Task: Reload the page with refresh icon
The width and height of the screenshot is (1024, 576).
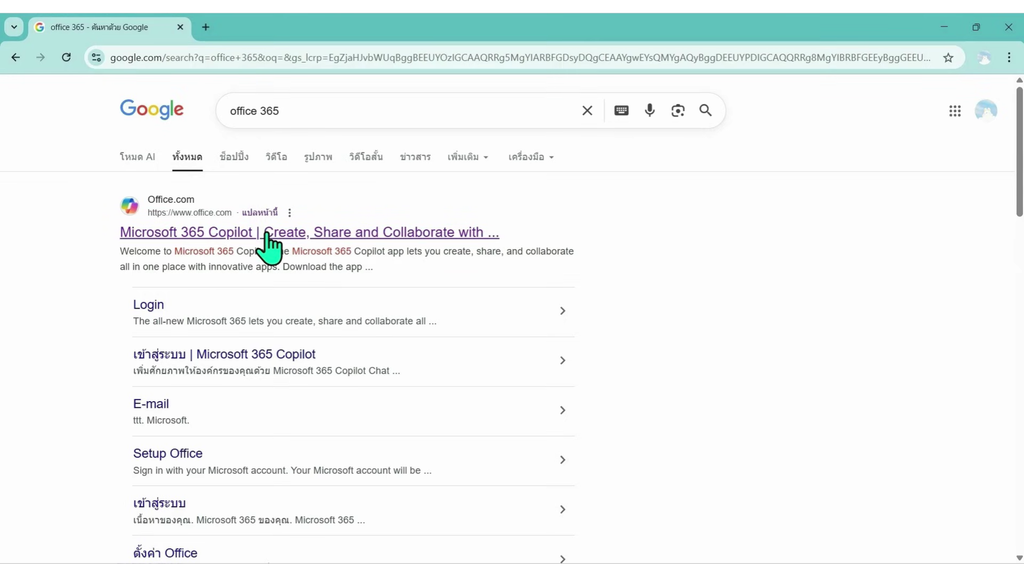Action: [x=66, y=57]
